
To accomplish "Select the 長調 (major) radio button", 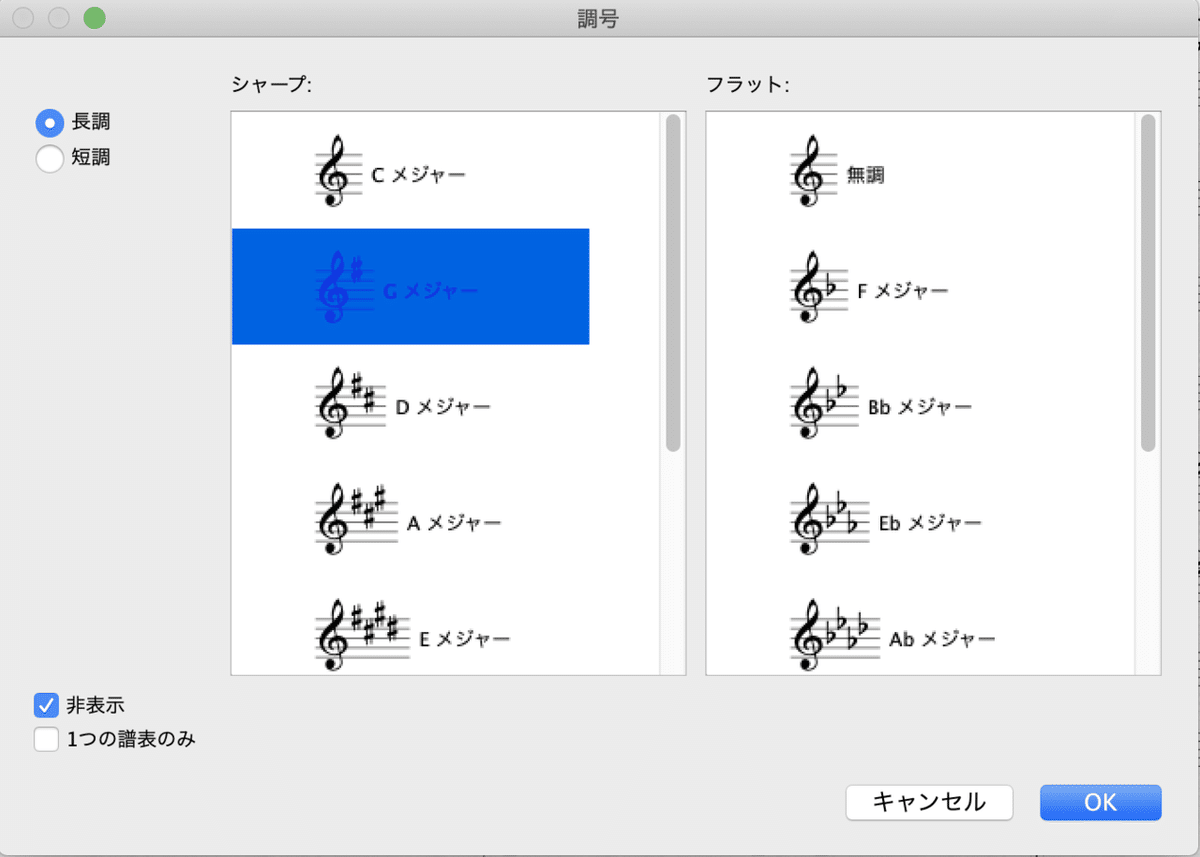I will click(x=49, y=122).
